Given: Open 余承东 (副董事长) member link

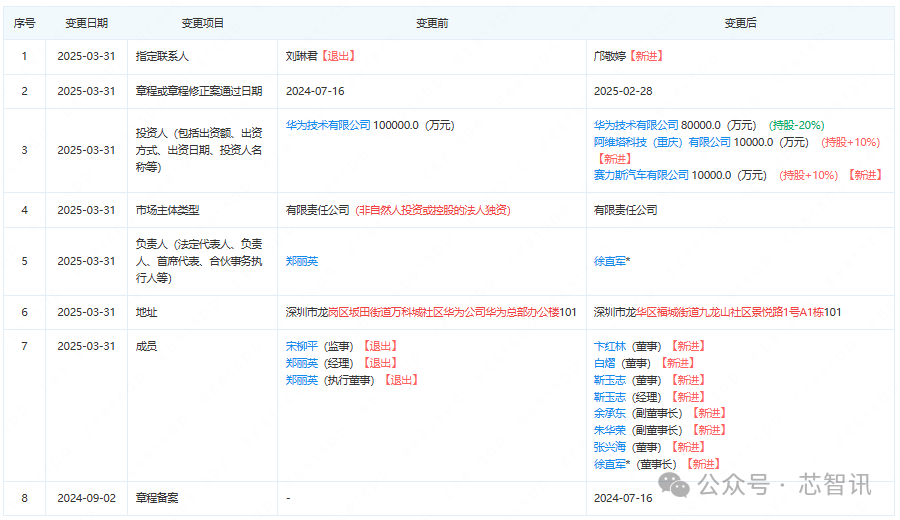Looking at the screenshot, I should point(610,413).
